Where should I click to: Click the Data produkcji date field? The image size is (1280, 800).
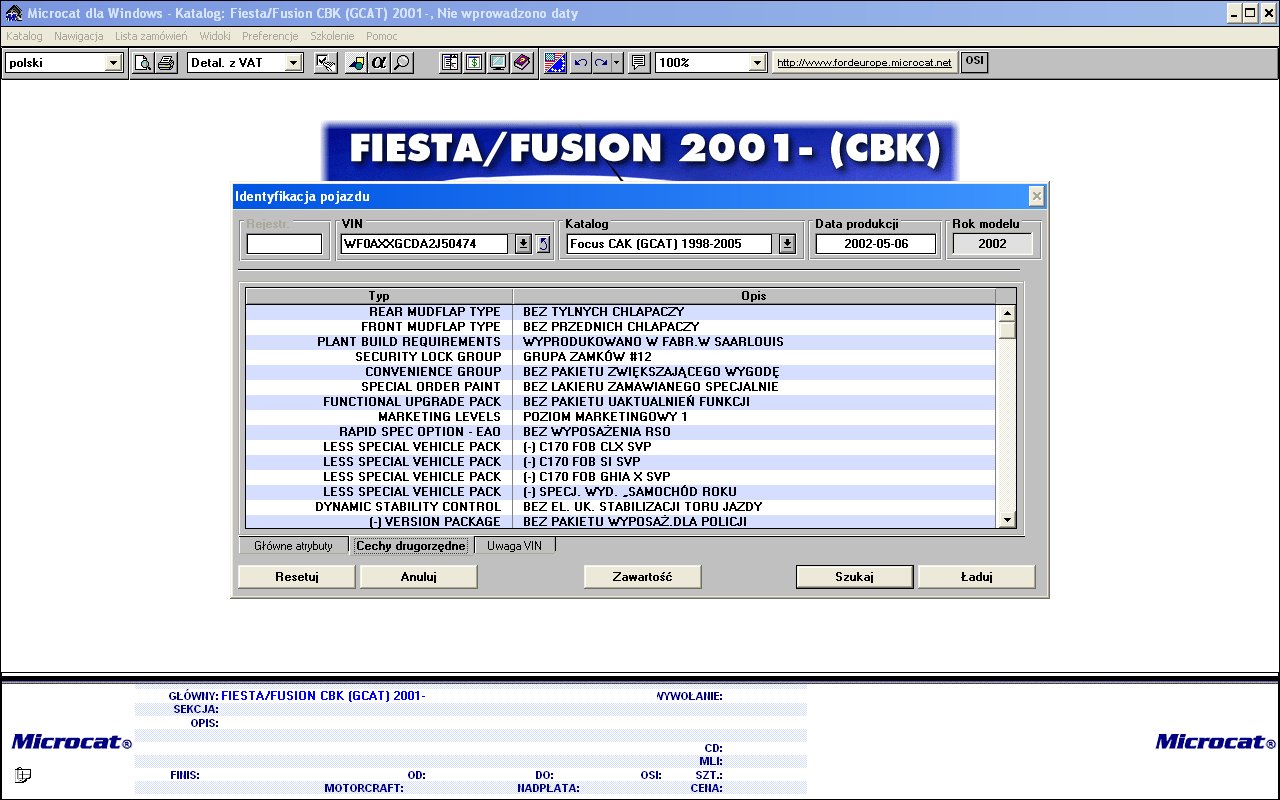[875, 244]
